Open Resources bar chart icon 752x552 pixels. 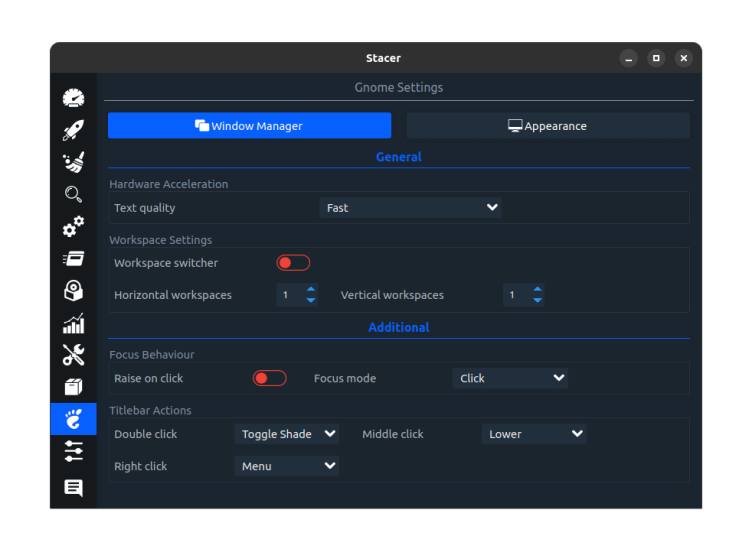[x=73, y=323]
